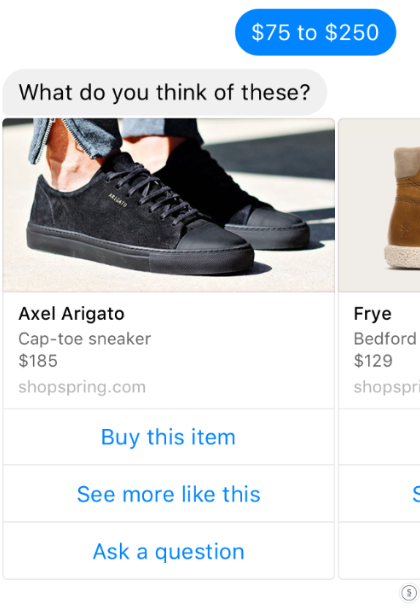The image size is (420, 612).
Task: Open the Frye boot product image
Action: pyautogui.click(x=379, y=205)
